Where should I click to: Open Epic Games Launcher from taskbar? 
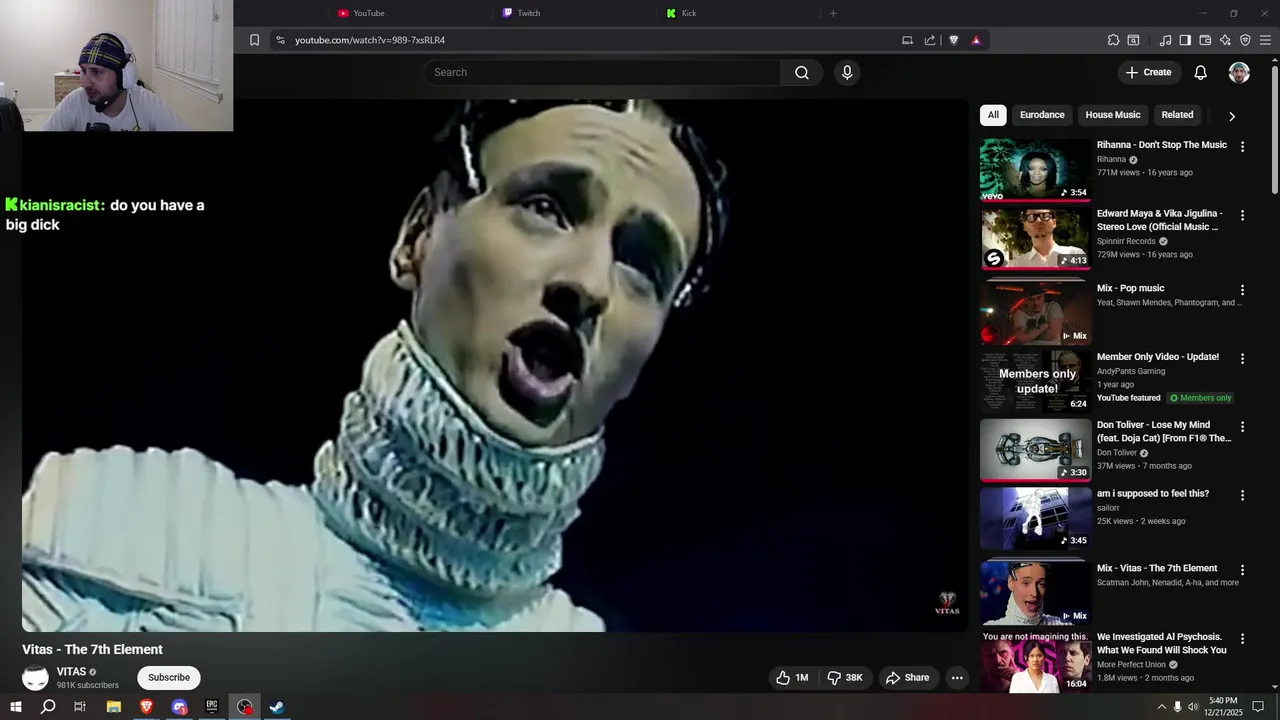[x=212, y=707]
